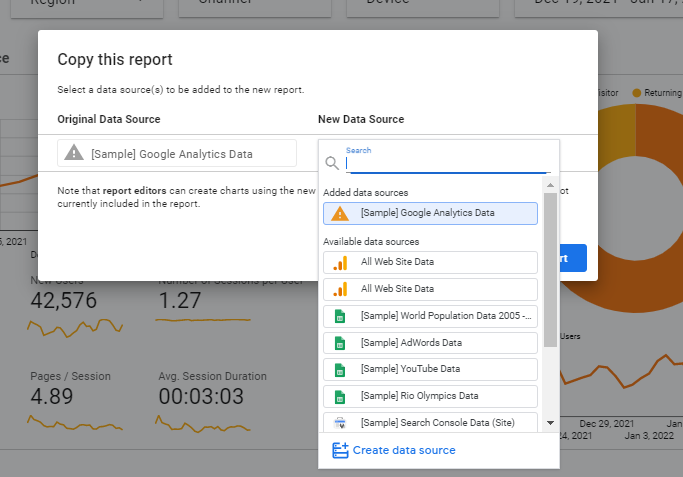Click the Copy this report title
Image resolution: width=683 pixels, height=477 pixels.
tap(115, 60)
